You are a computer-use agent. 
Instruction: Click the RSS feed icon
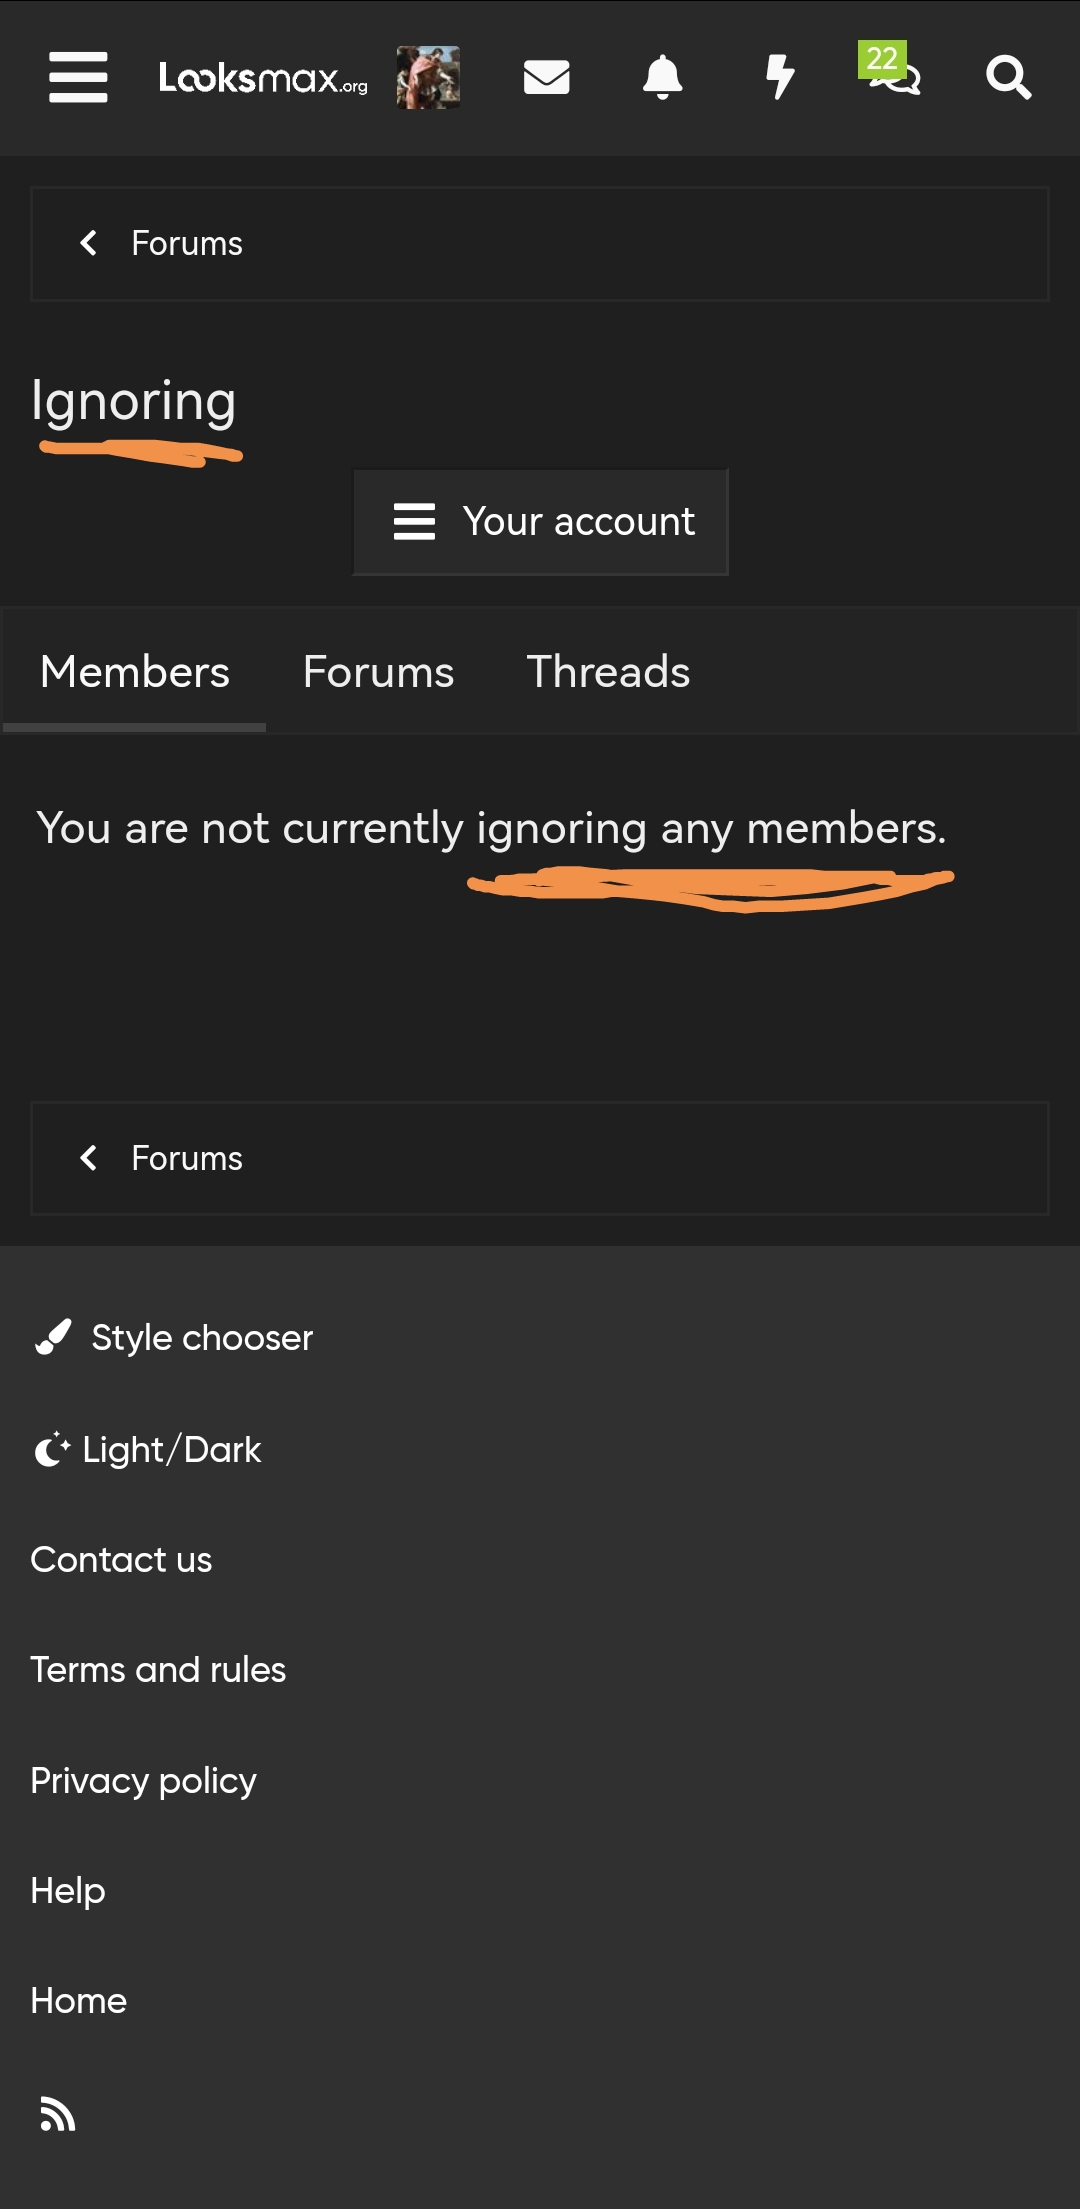[x=57, y=2114]
